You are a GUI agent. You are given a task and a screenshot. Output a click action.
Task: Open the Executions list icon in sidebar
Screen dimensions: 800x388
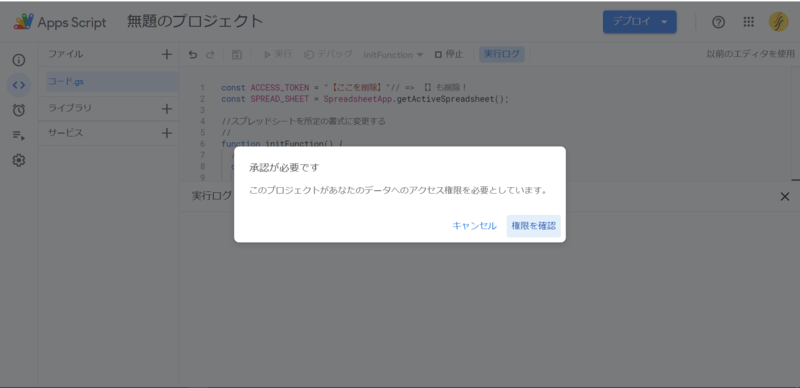click(x=19, y=135)
